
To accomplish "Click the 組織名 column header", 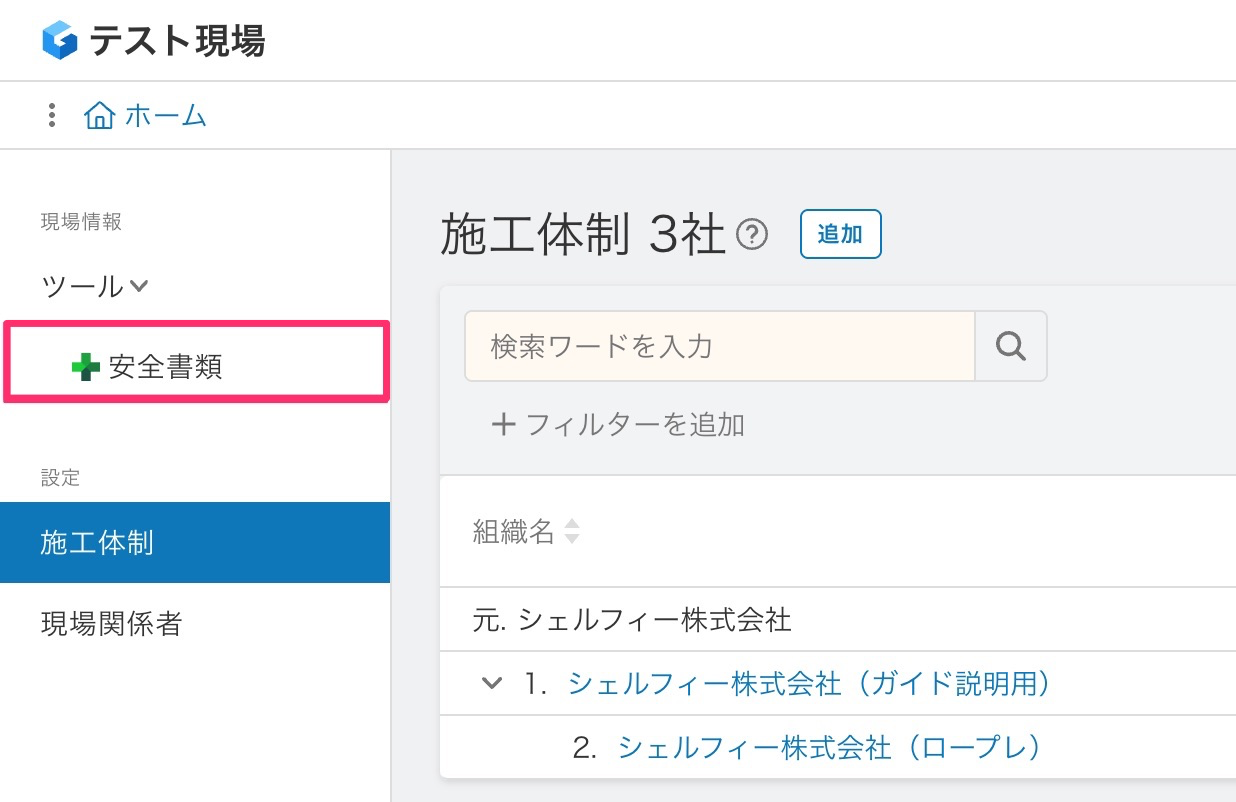I will 514,532.
